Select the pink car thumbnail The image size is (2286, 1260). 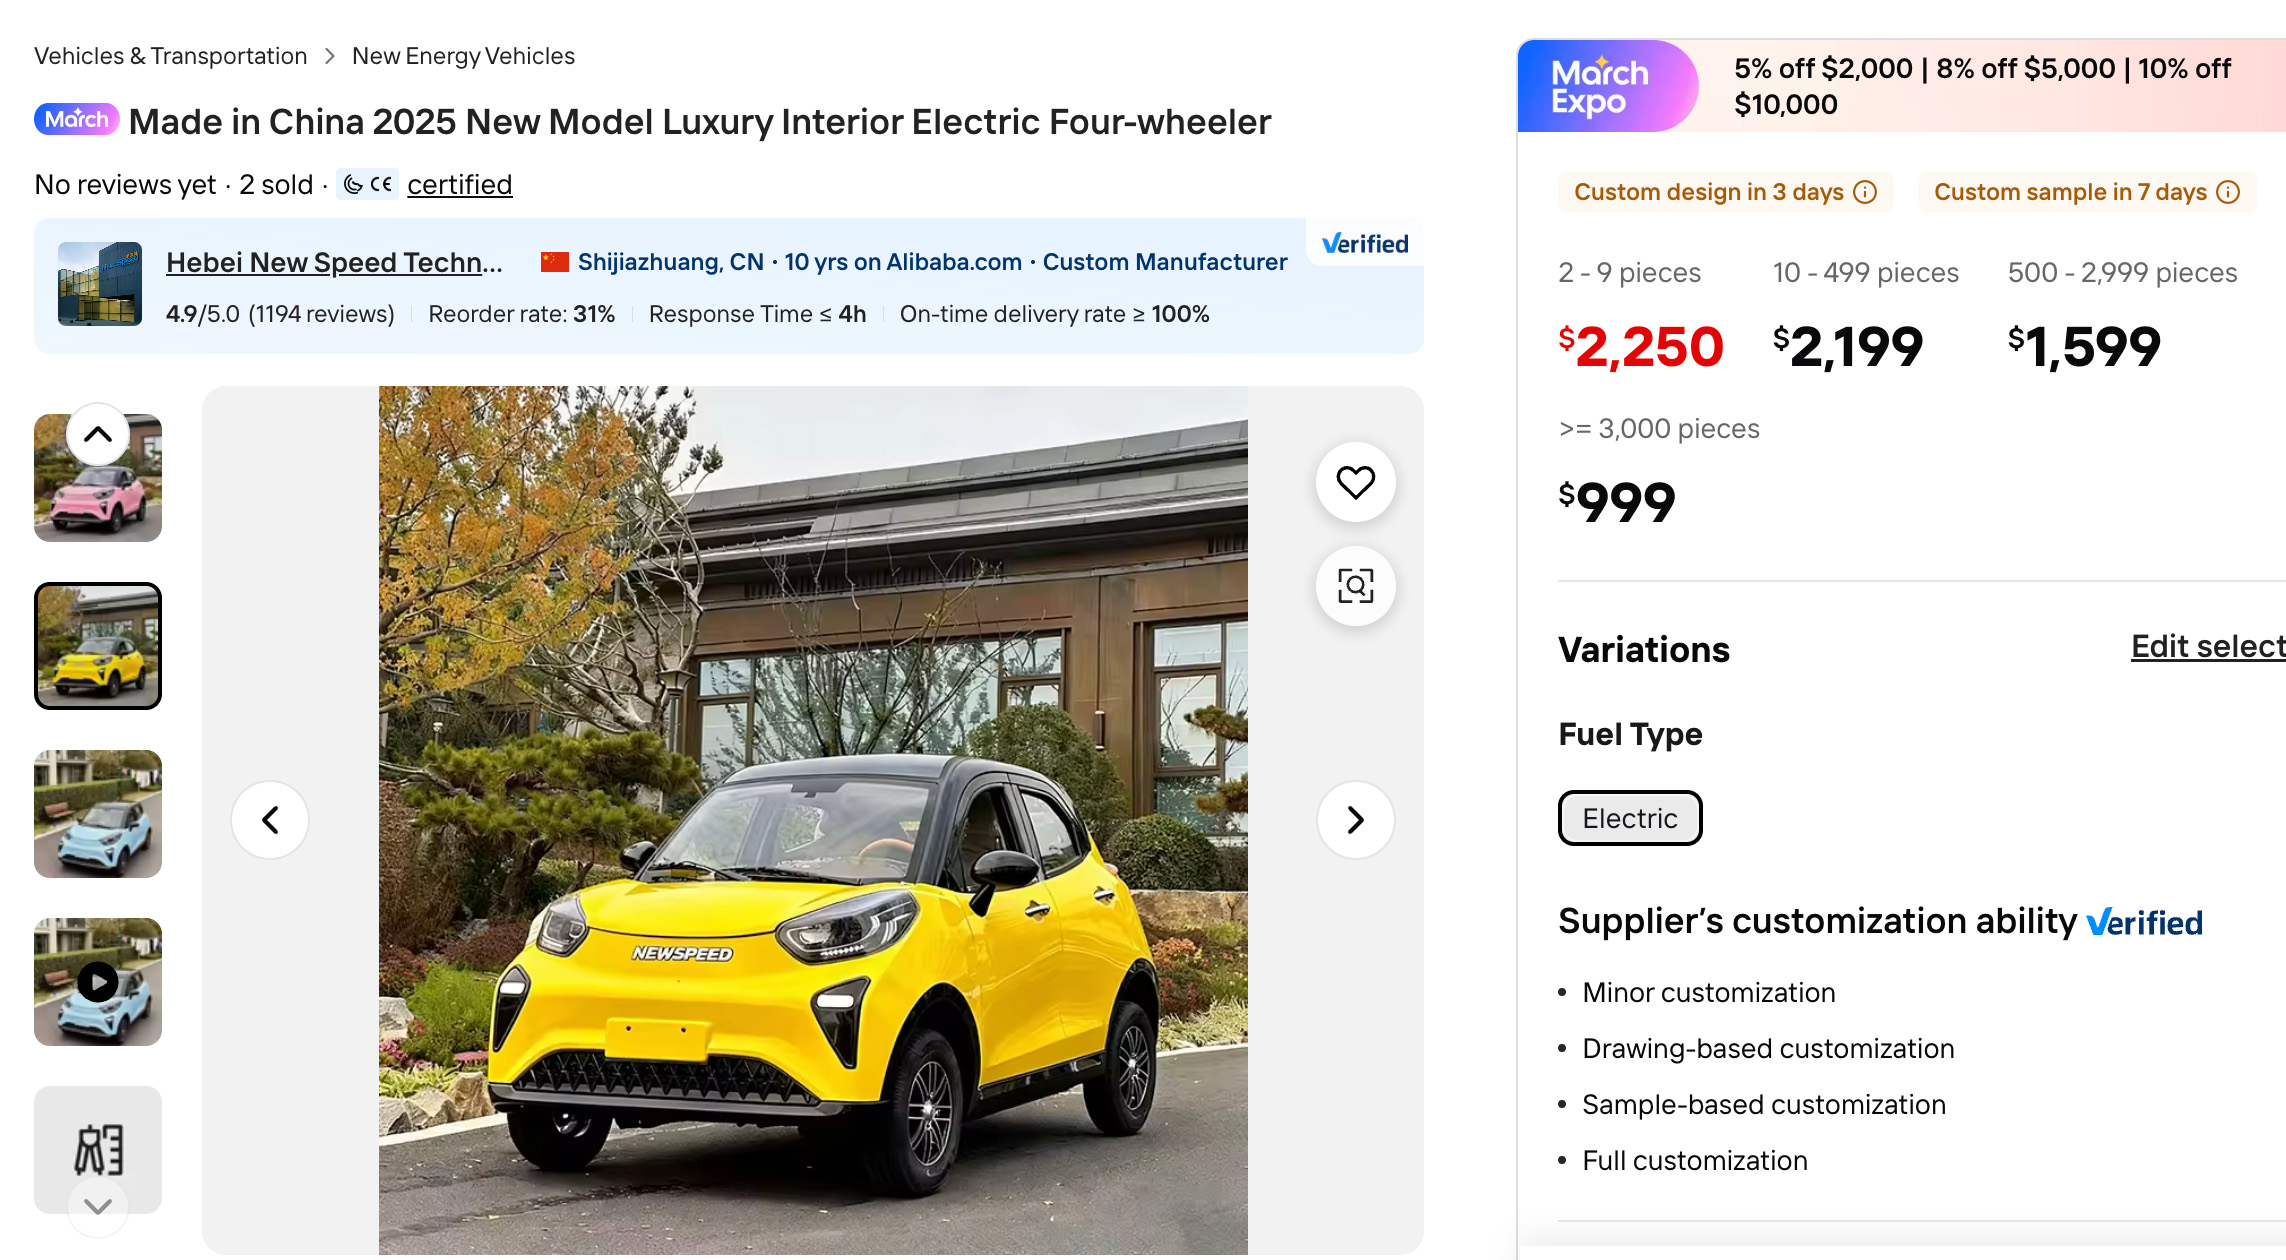pyautogui.click(x=98, y=500)
